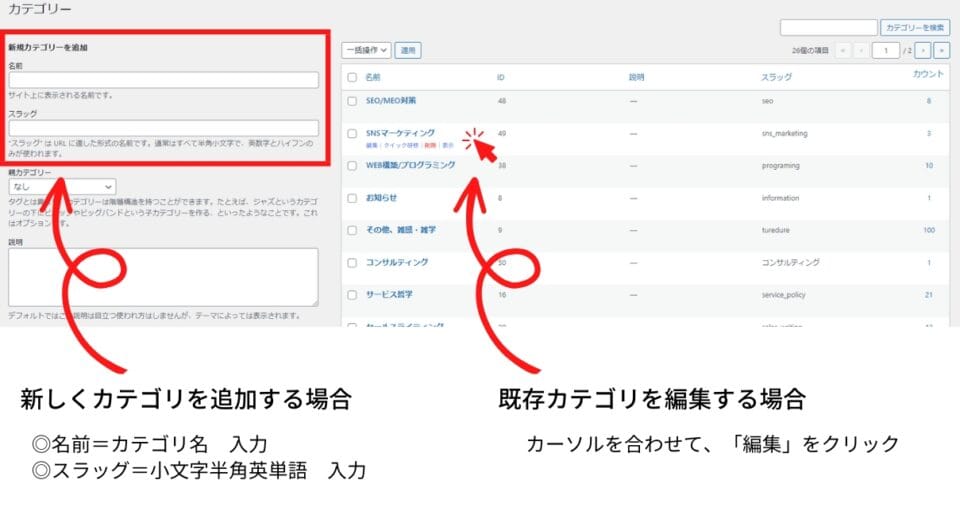Open the 親カテゴリー dropdown showing なし
Viewport: 960px width, 526px height.
coord(62,187)
